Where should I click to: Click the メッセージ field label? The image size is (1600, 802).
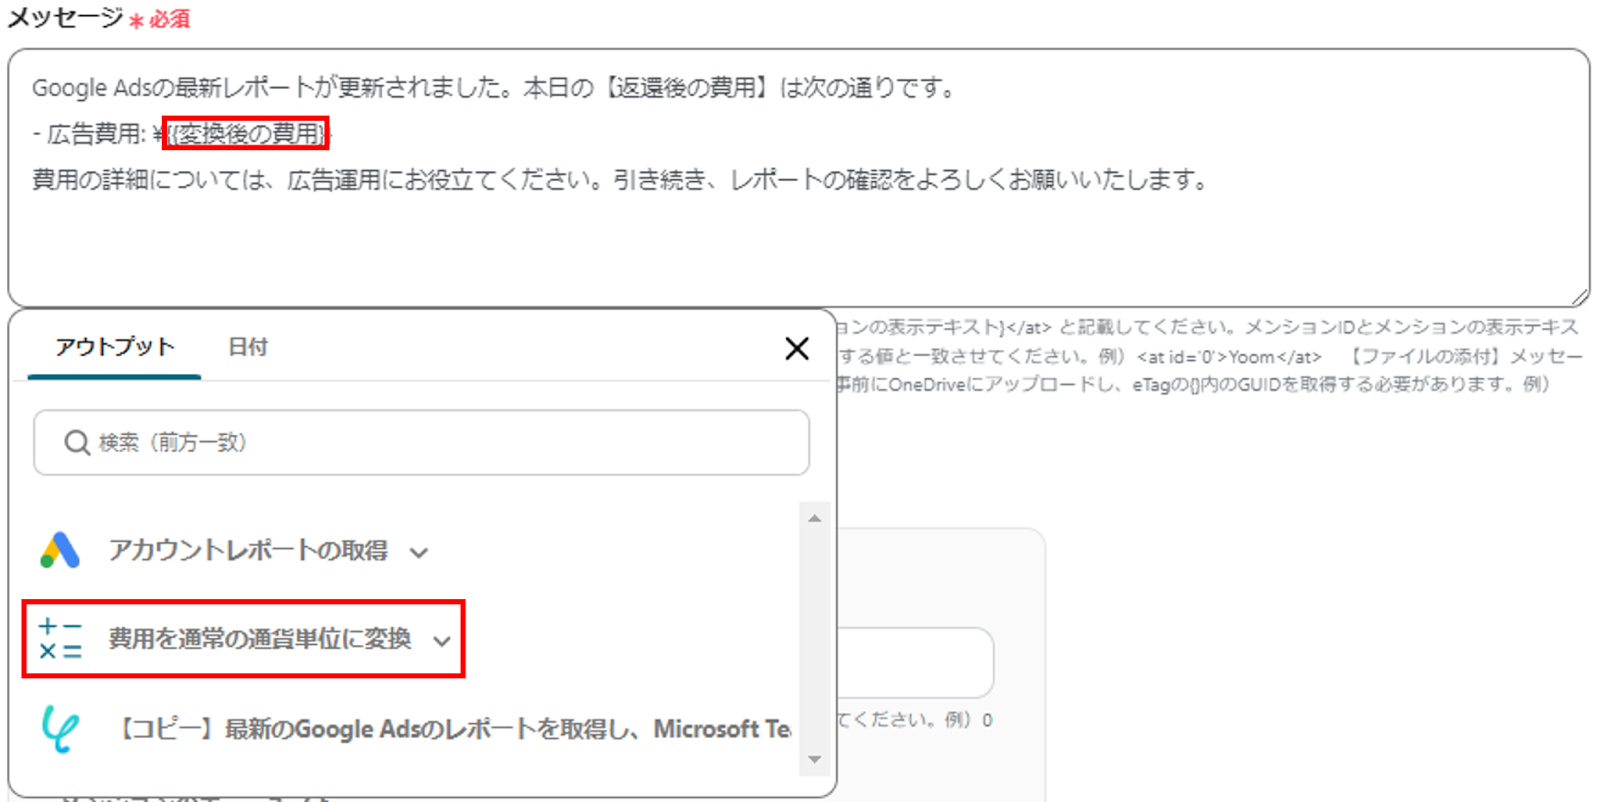click(65, 18)
